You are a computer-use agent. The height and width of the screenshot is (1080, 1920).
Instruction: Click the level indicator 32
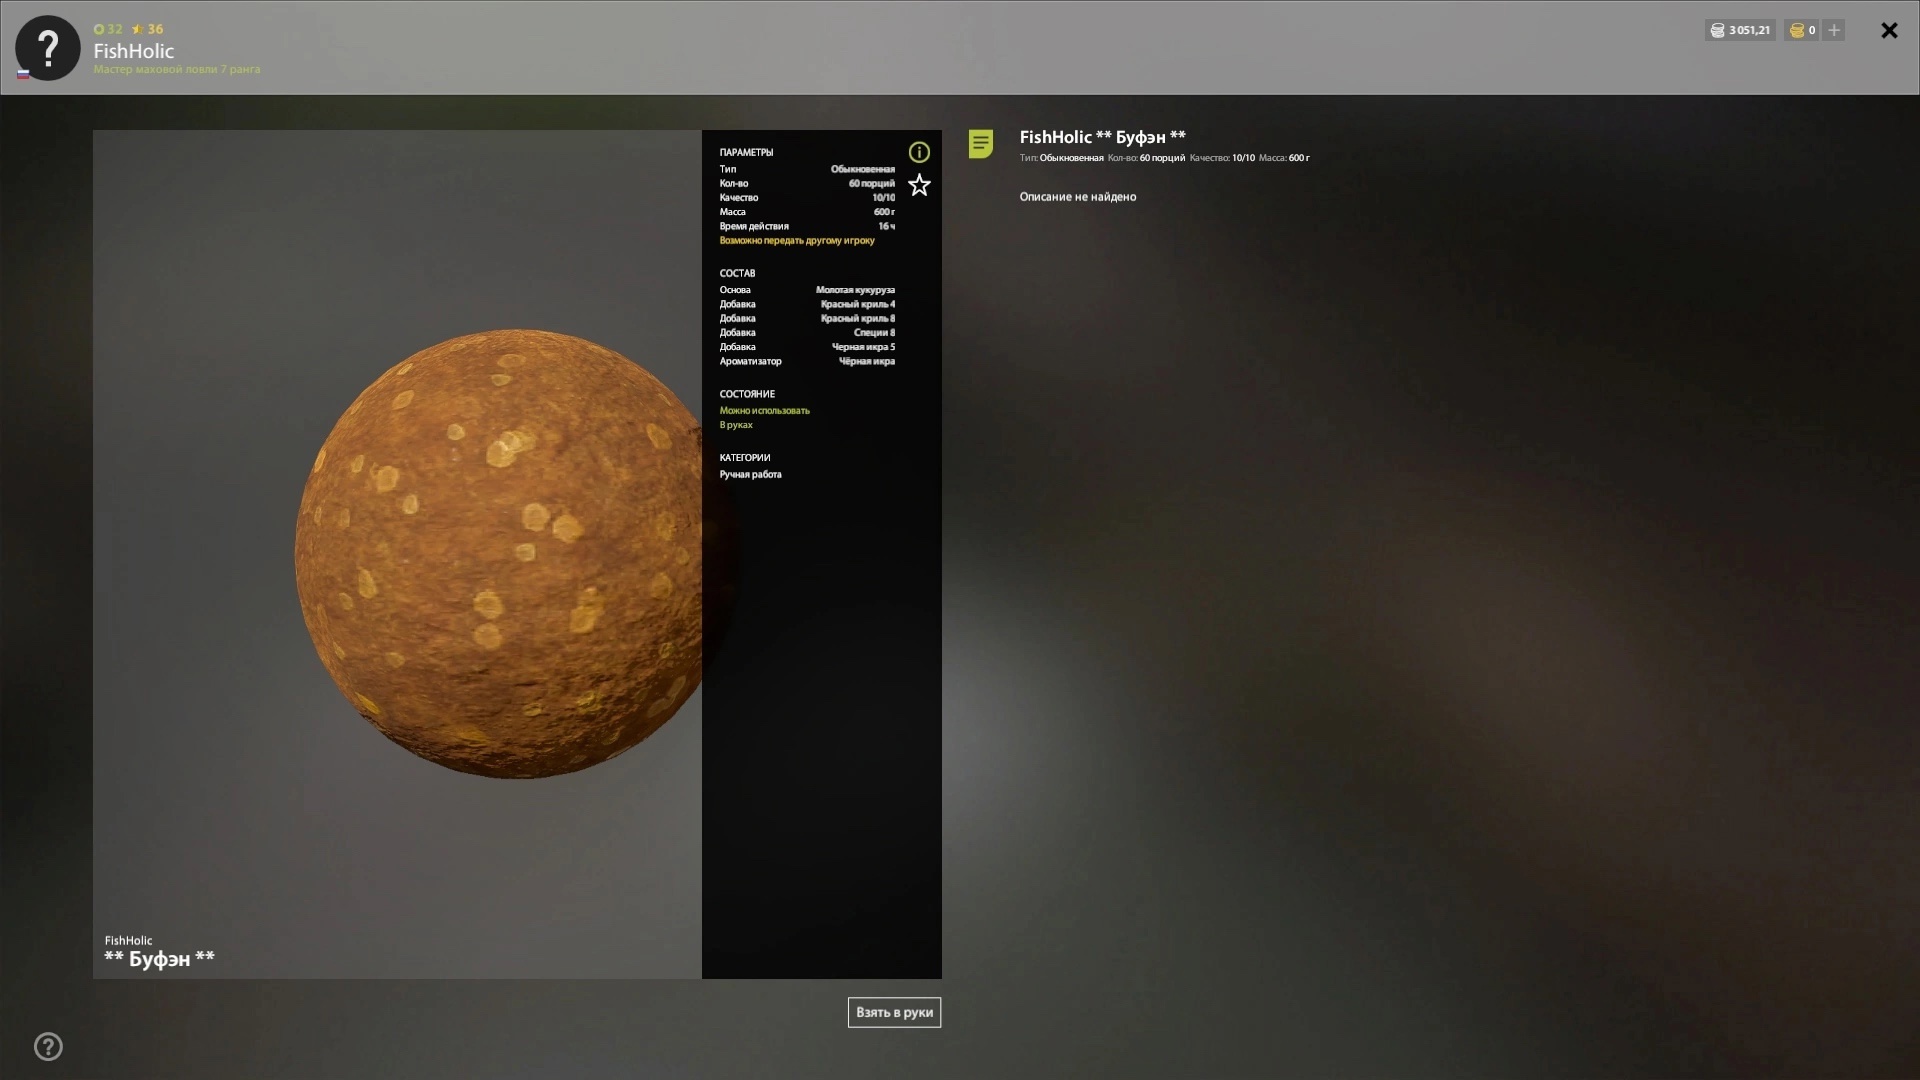pos(108,29)
